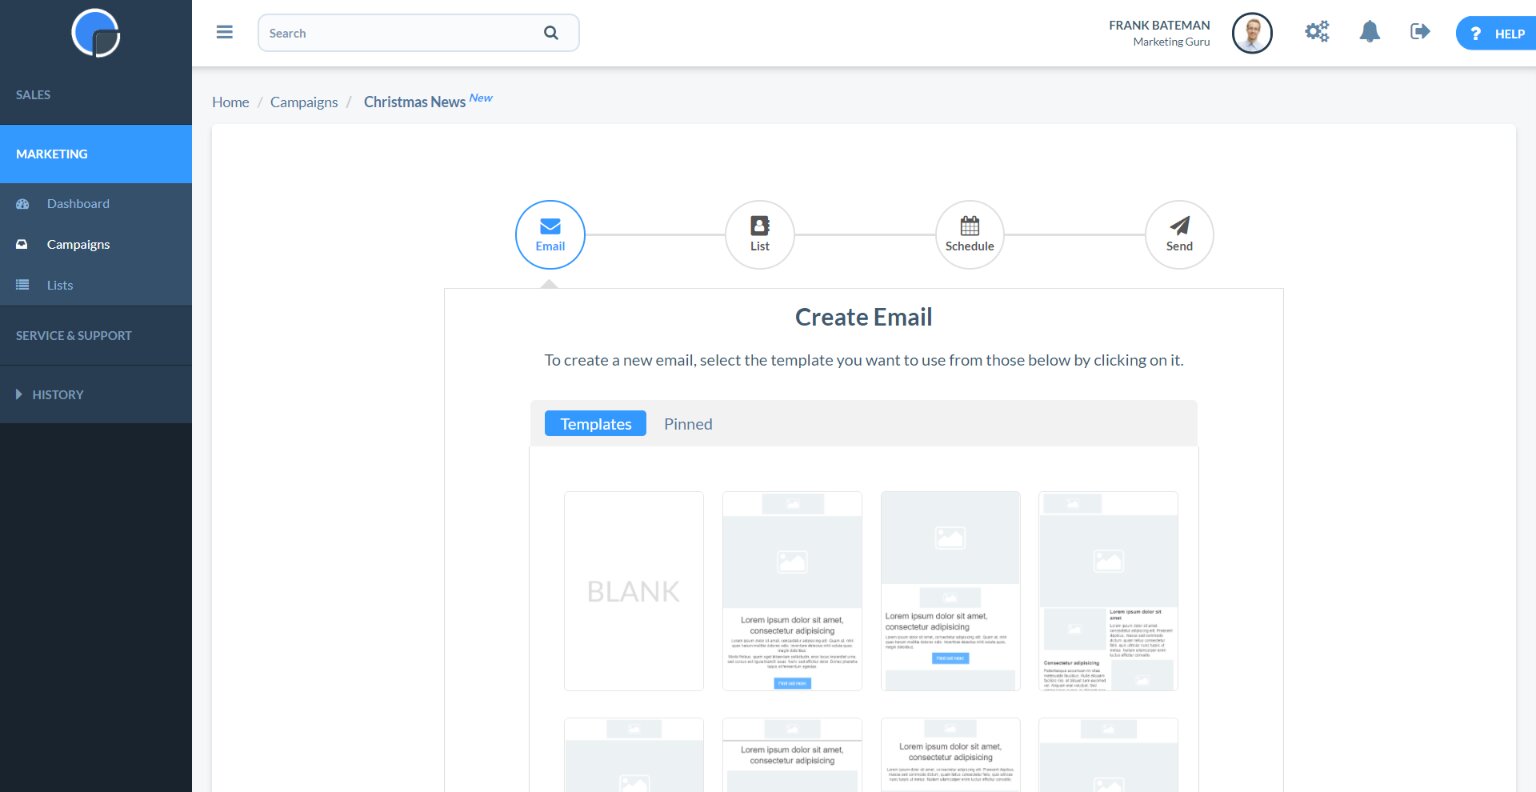Open notifications bell icon
The image size is (1536, 792).
1369,32
